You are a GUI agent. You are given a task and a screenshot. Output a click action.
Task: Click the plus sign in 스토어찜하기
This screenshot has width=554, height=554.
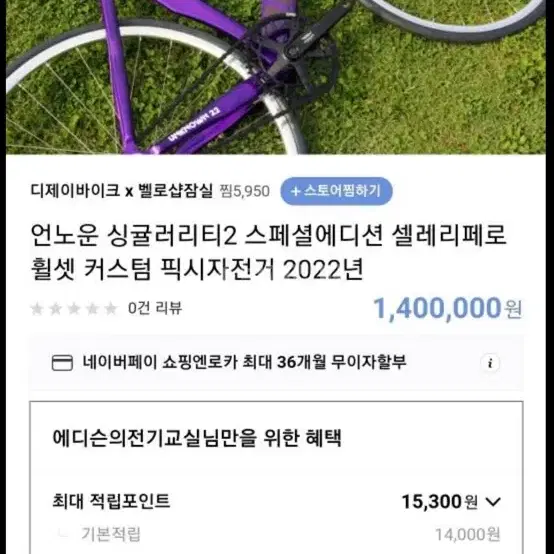point(295,191)
